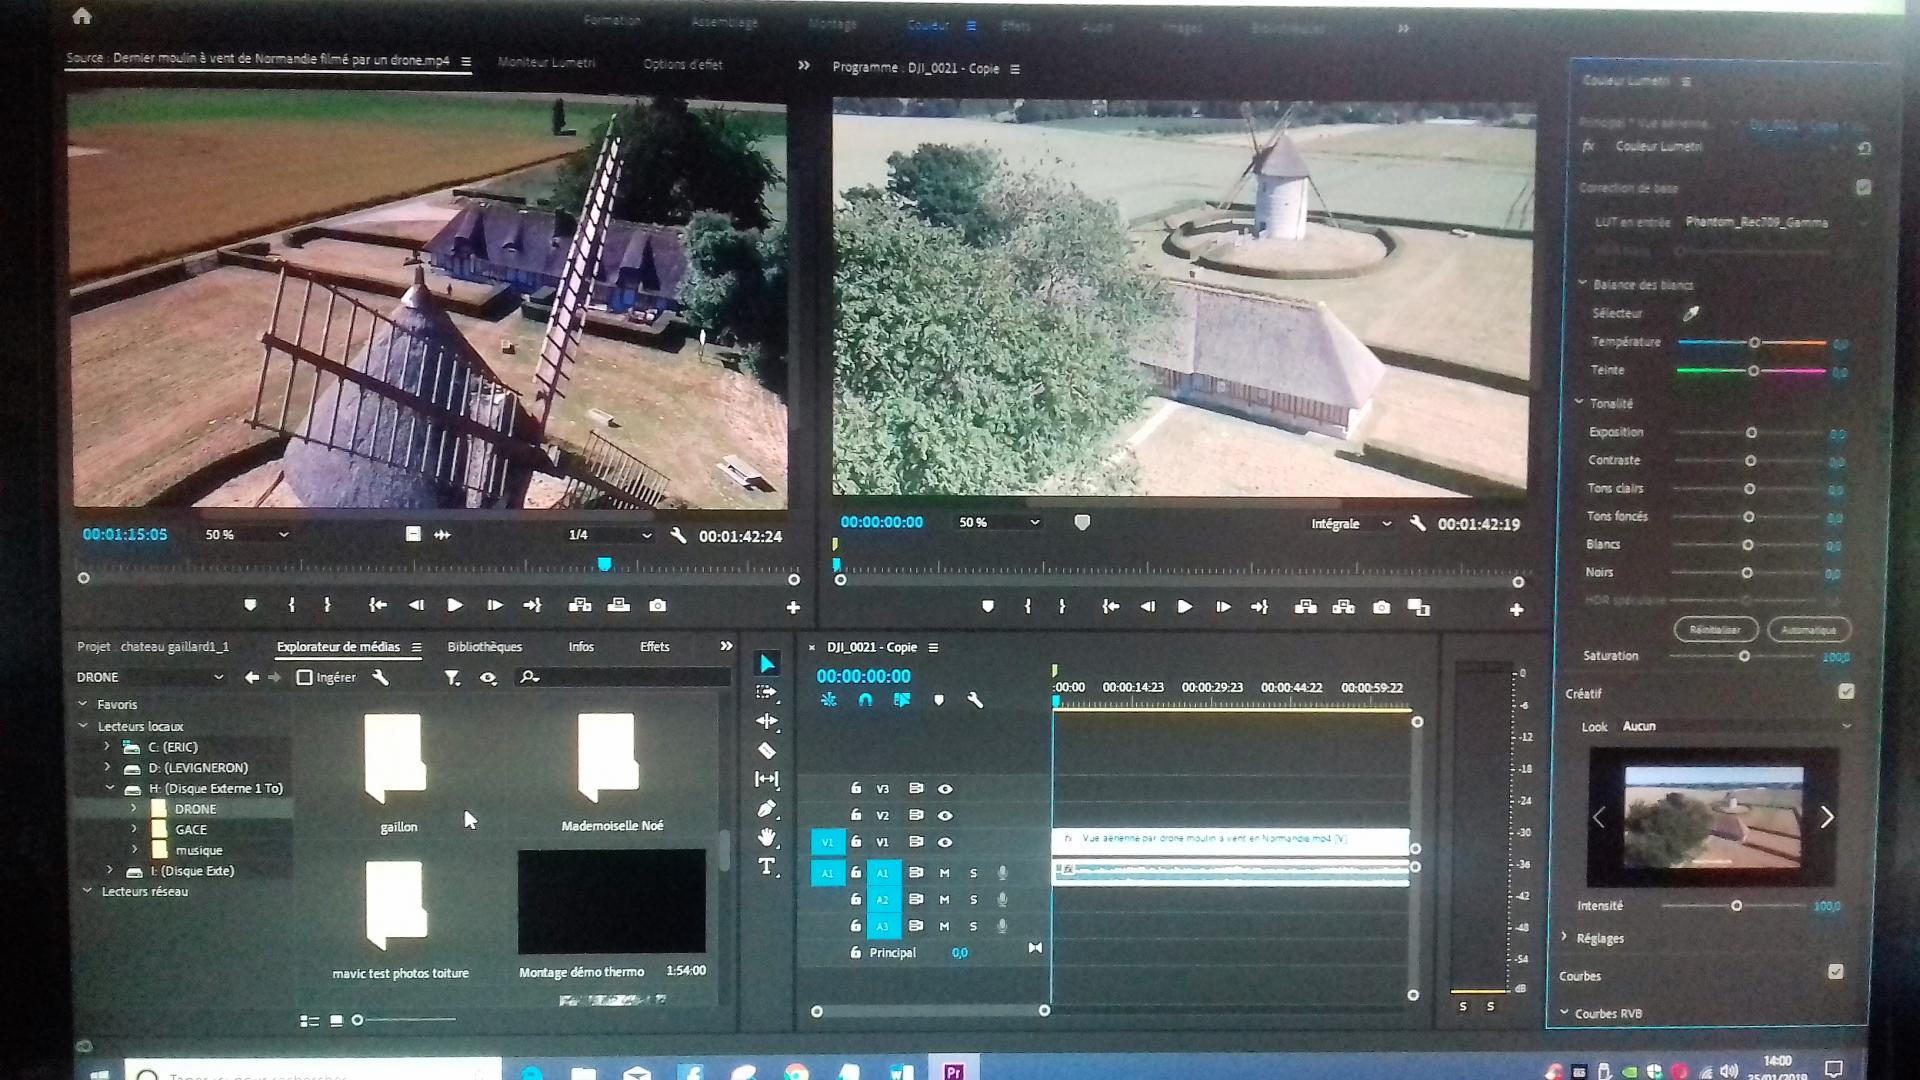
Task: Collapse H: (Disque Externe 1 To) drive
Action: tap(109, 788)
